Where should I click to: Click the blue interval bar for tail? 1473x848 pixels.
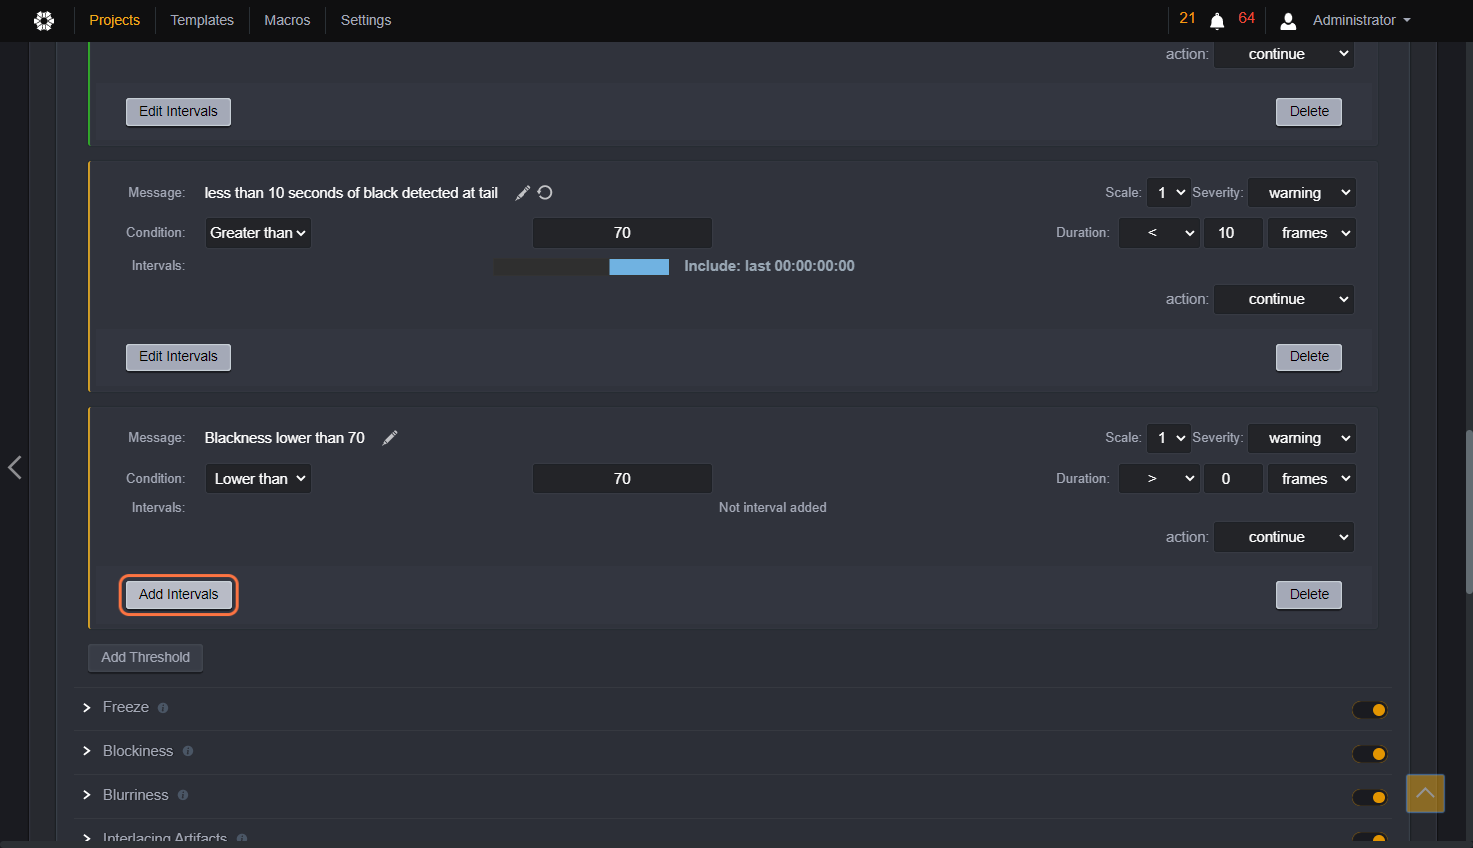tap(639, 267)
